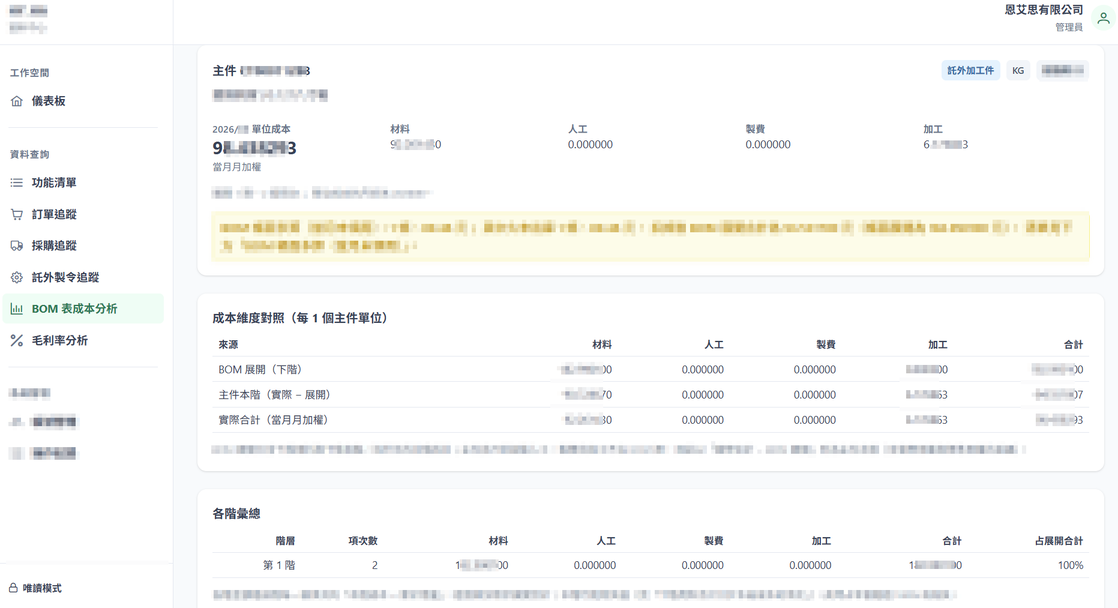The height and width of the screenshot is (608, 1118).
Task: Click the 合計 column header in 成本維度對照
Action: click(1073, 344)
